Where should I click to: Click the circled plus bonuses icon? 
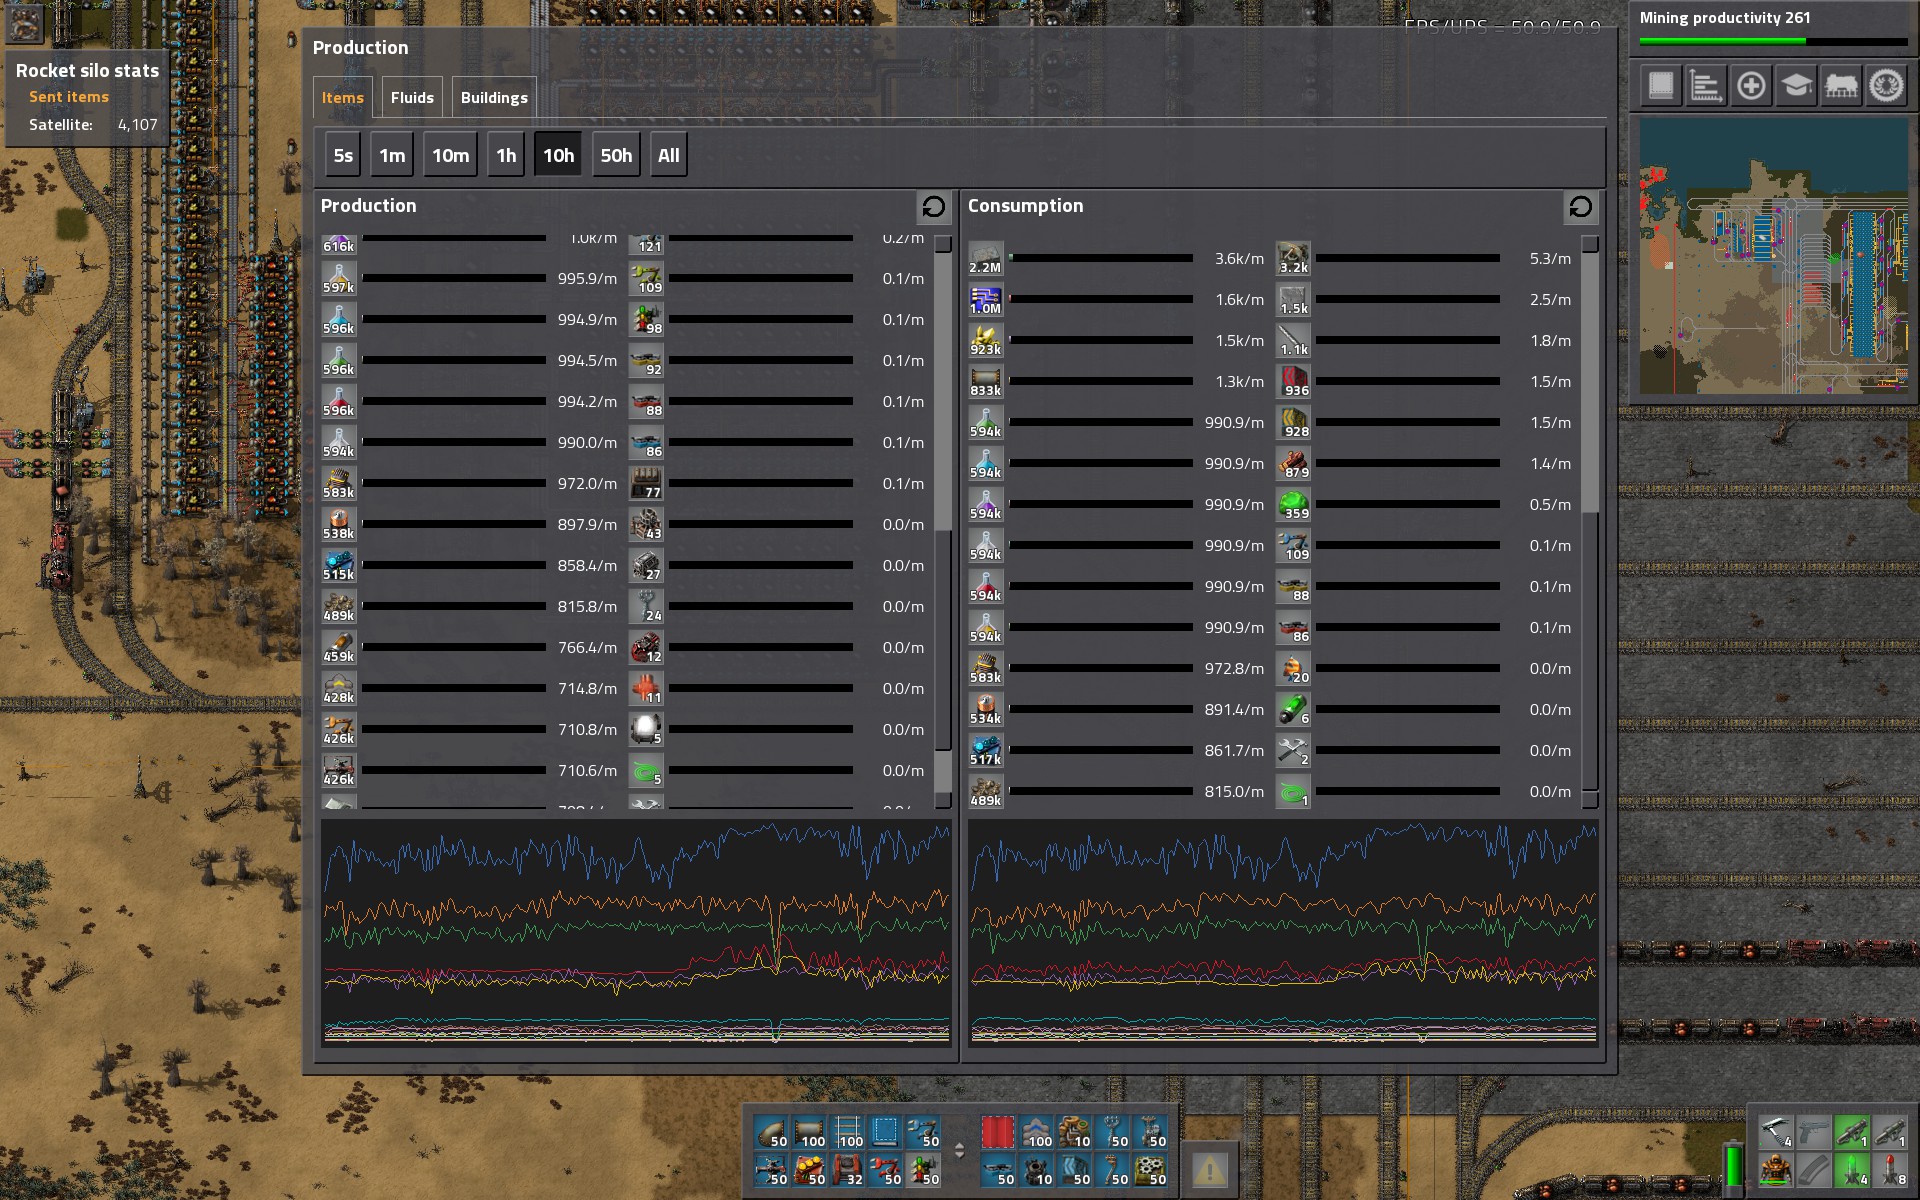pyautogui.click(x=1751, y=86)
